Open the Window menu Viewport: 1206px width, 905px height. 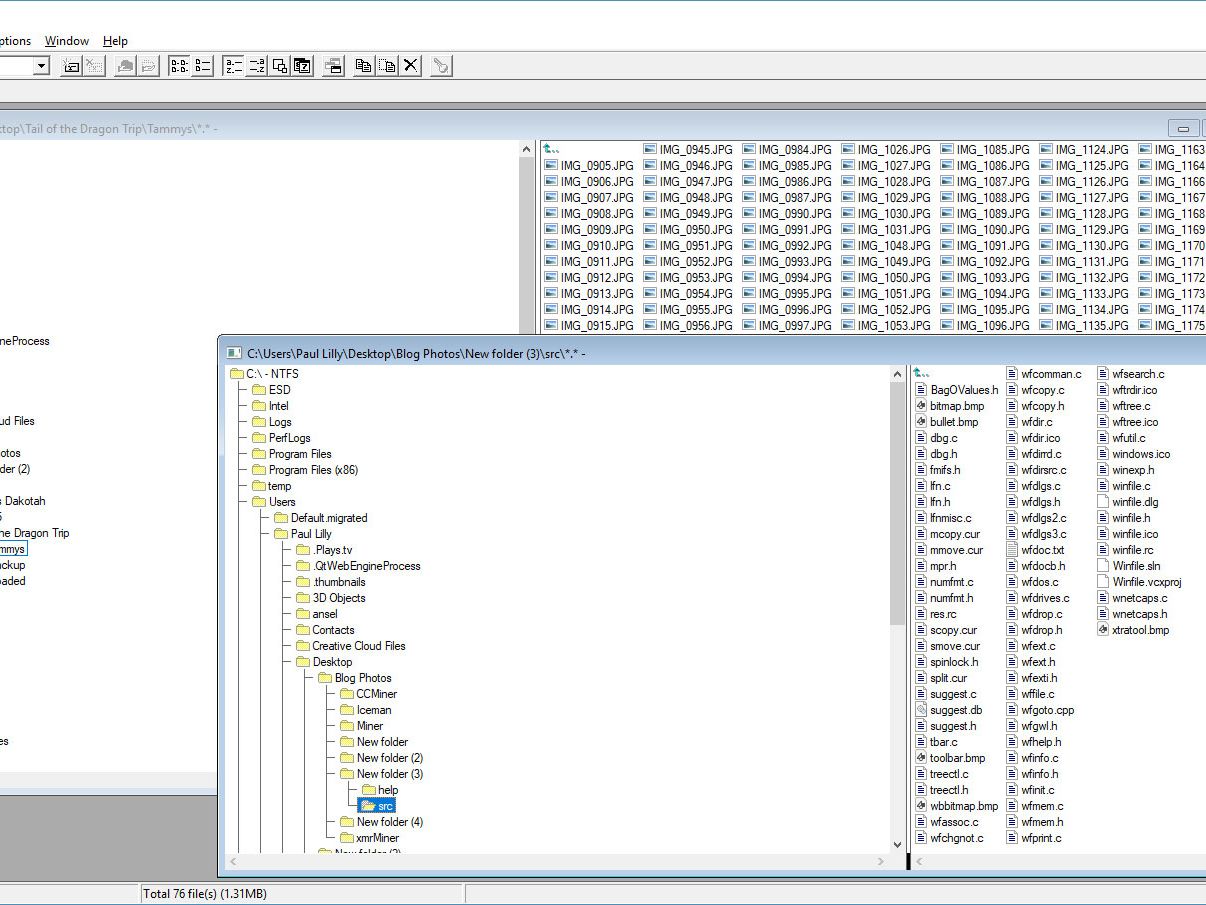click(x=67, y=41)
